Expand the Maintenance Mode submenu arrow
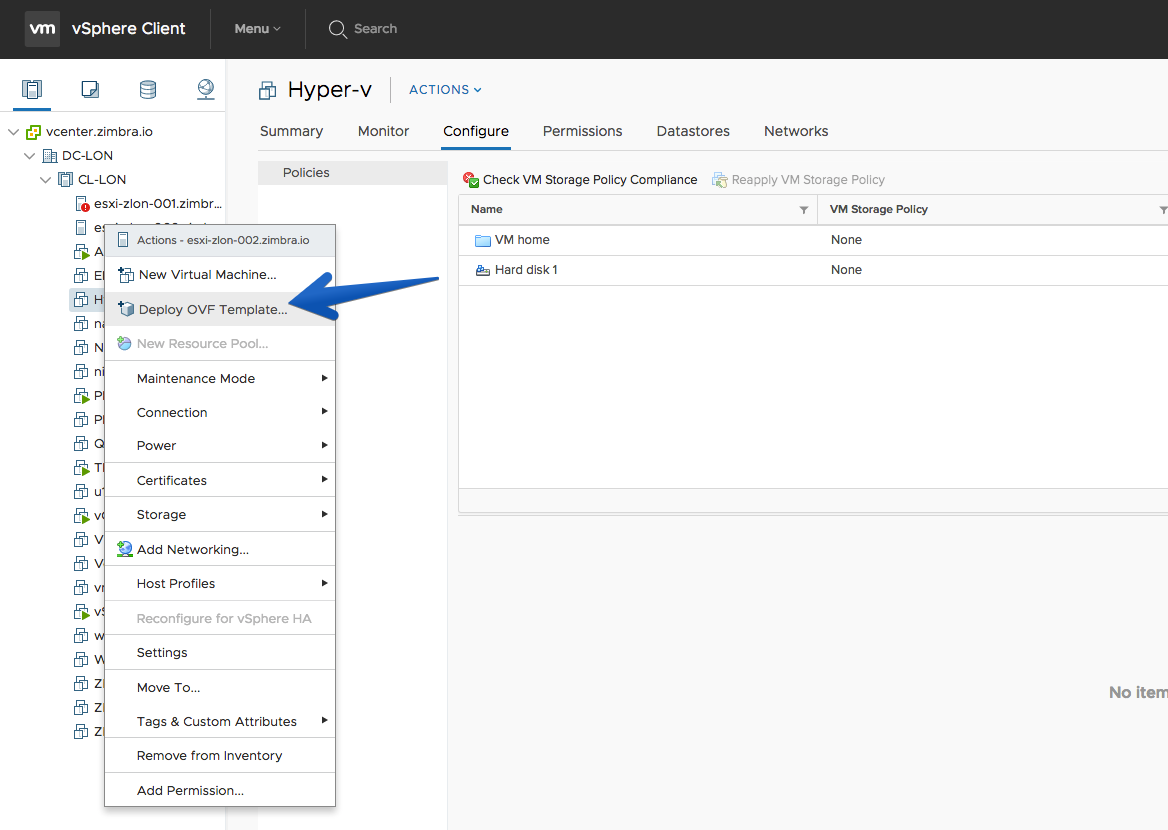Screen dimensions: 1168x830 click(x=324, y=378)
